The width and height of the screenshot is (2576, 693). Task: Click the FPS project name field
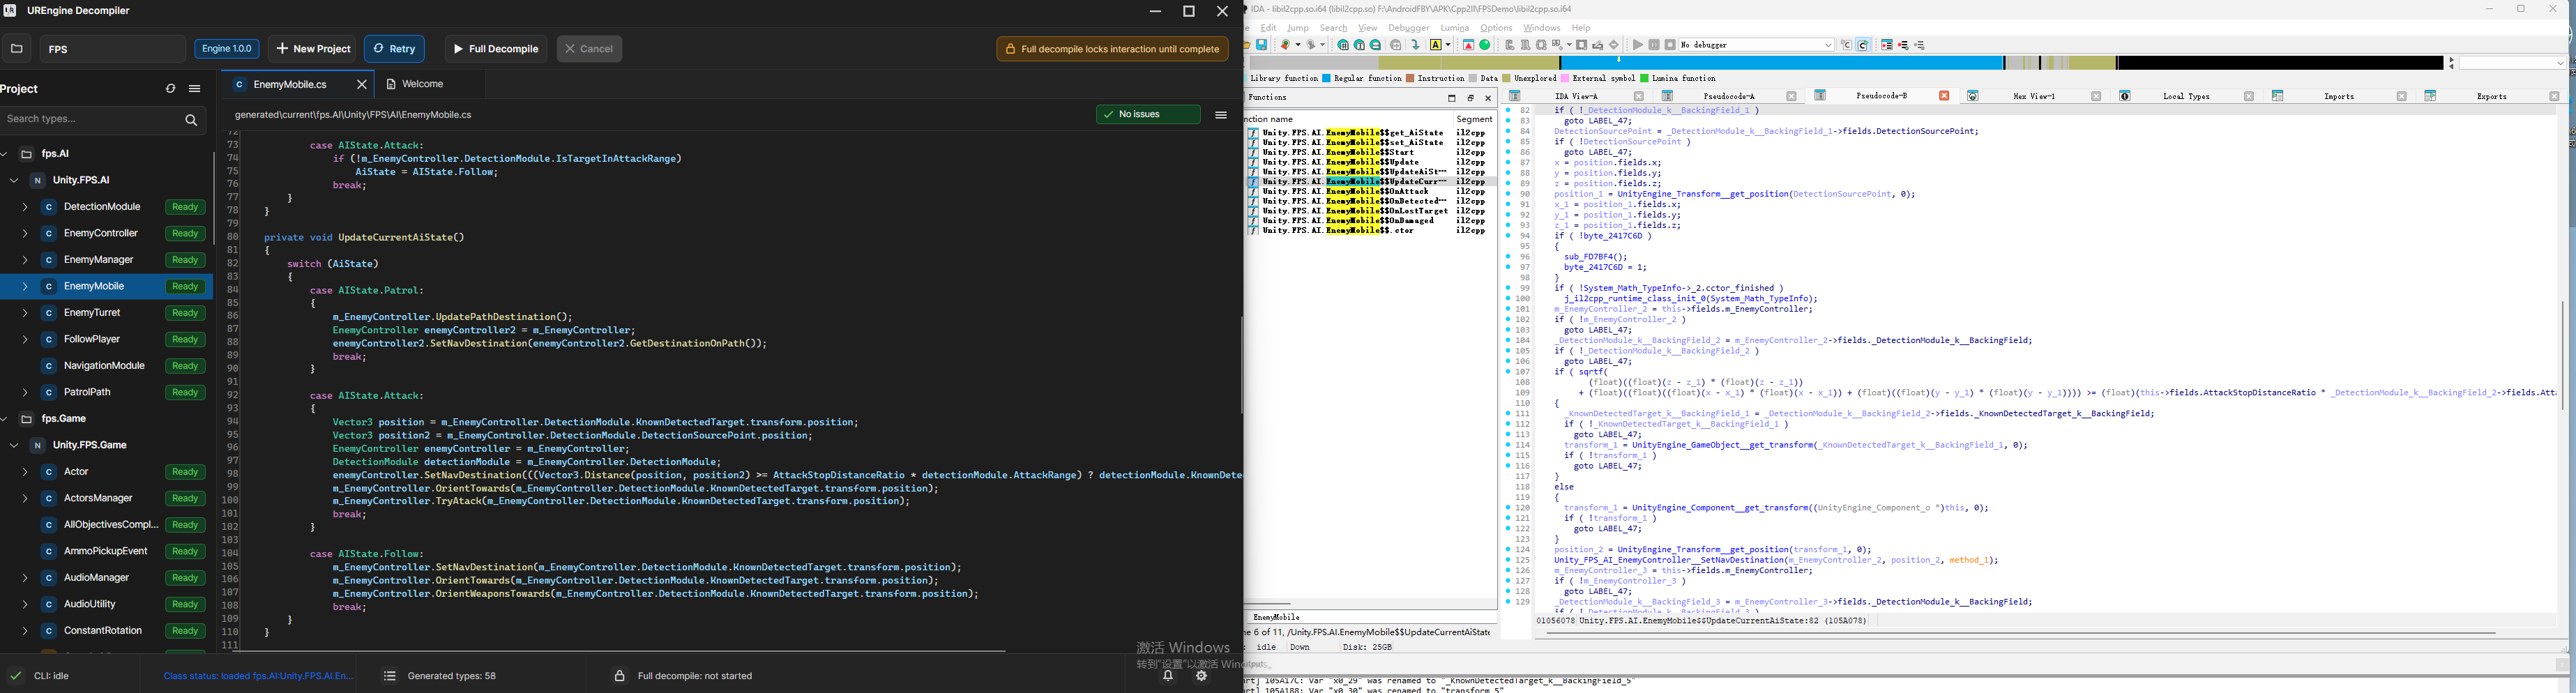click(x=112, y=49)
